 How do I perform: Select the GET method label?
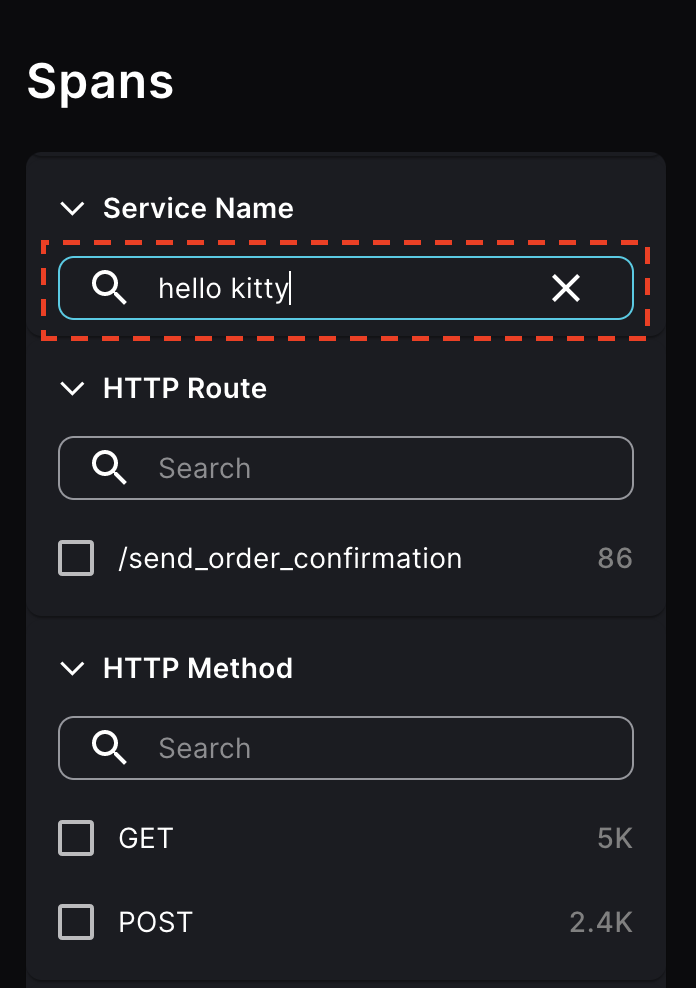(x=145, y=838)
